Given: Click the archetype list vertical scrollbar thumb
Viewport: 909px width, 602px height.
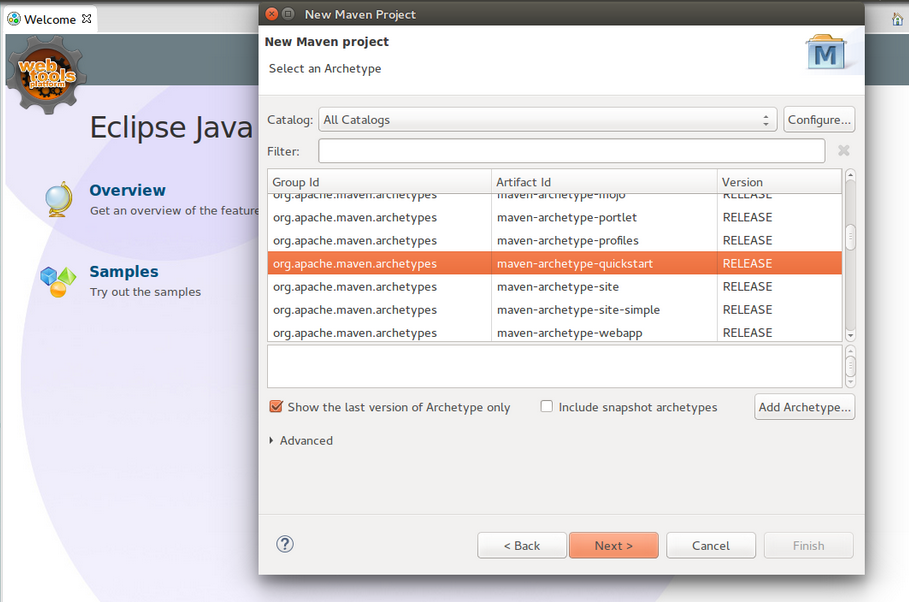Looking at the screenshot, I should click(850, 237).
